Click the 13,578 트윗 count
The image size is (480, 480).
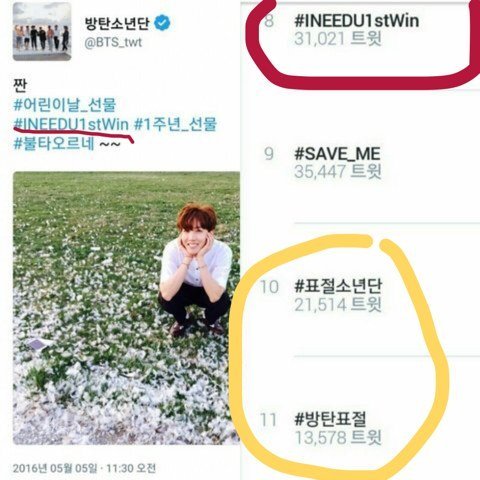pos(338,438)
